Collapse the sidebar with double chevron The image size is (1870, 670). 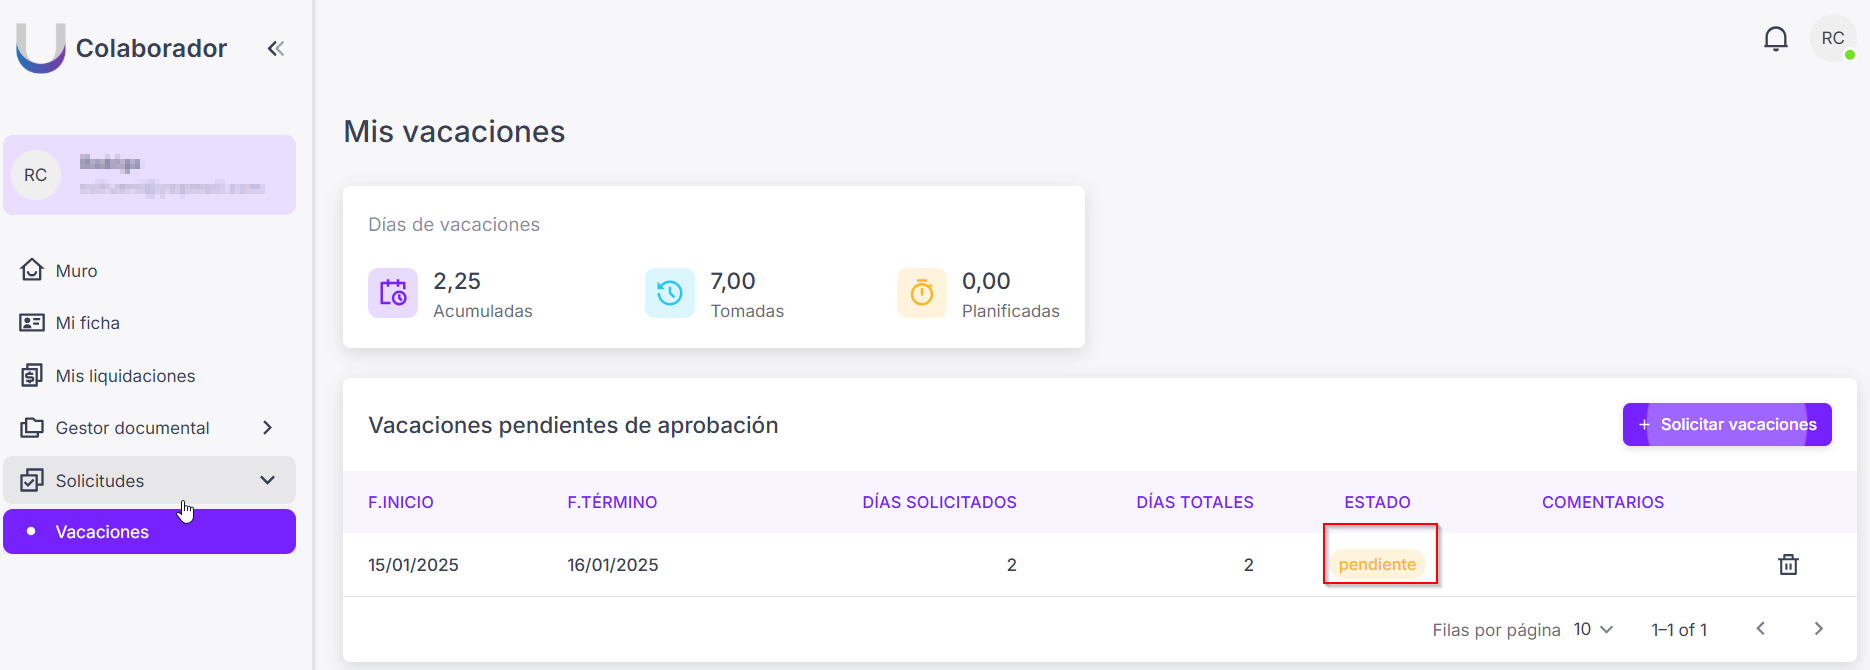(x=276, y=48)
